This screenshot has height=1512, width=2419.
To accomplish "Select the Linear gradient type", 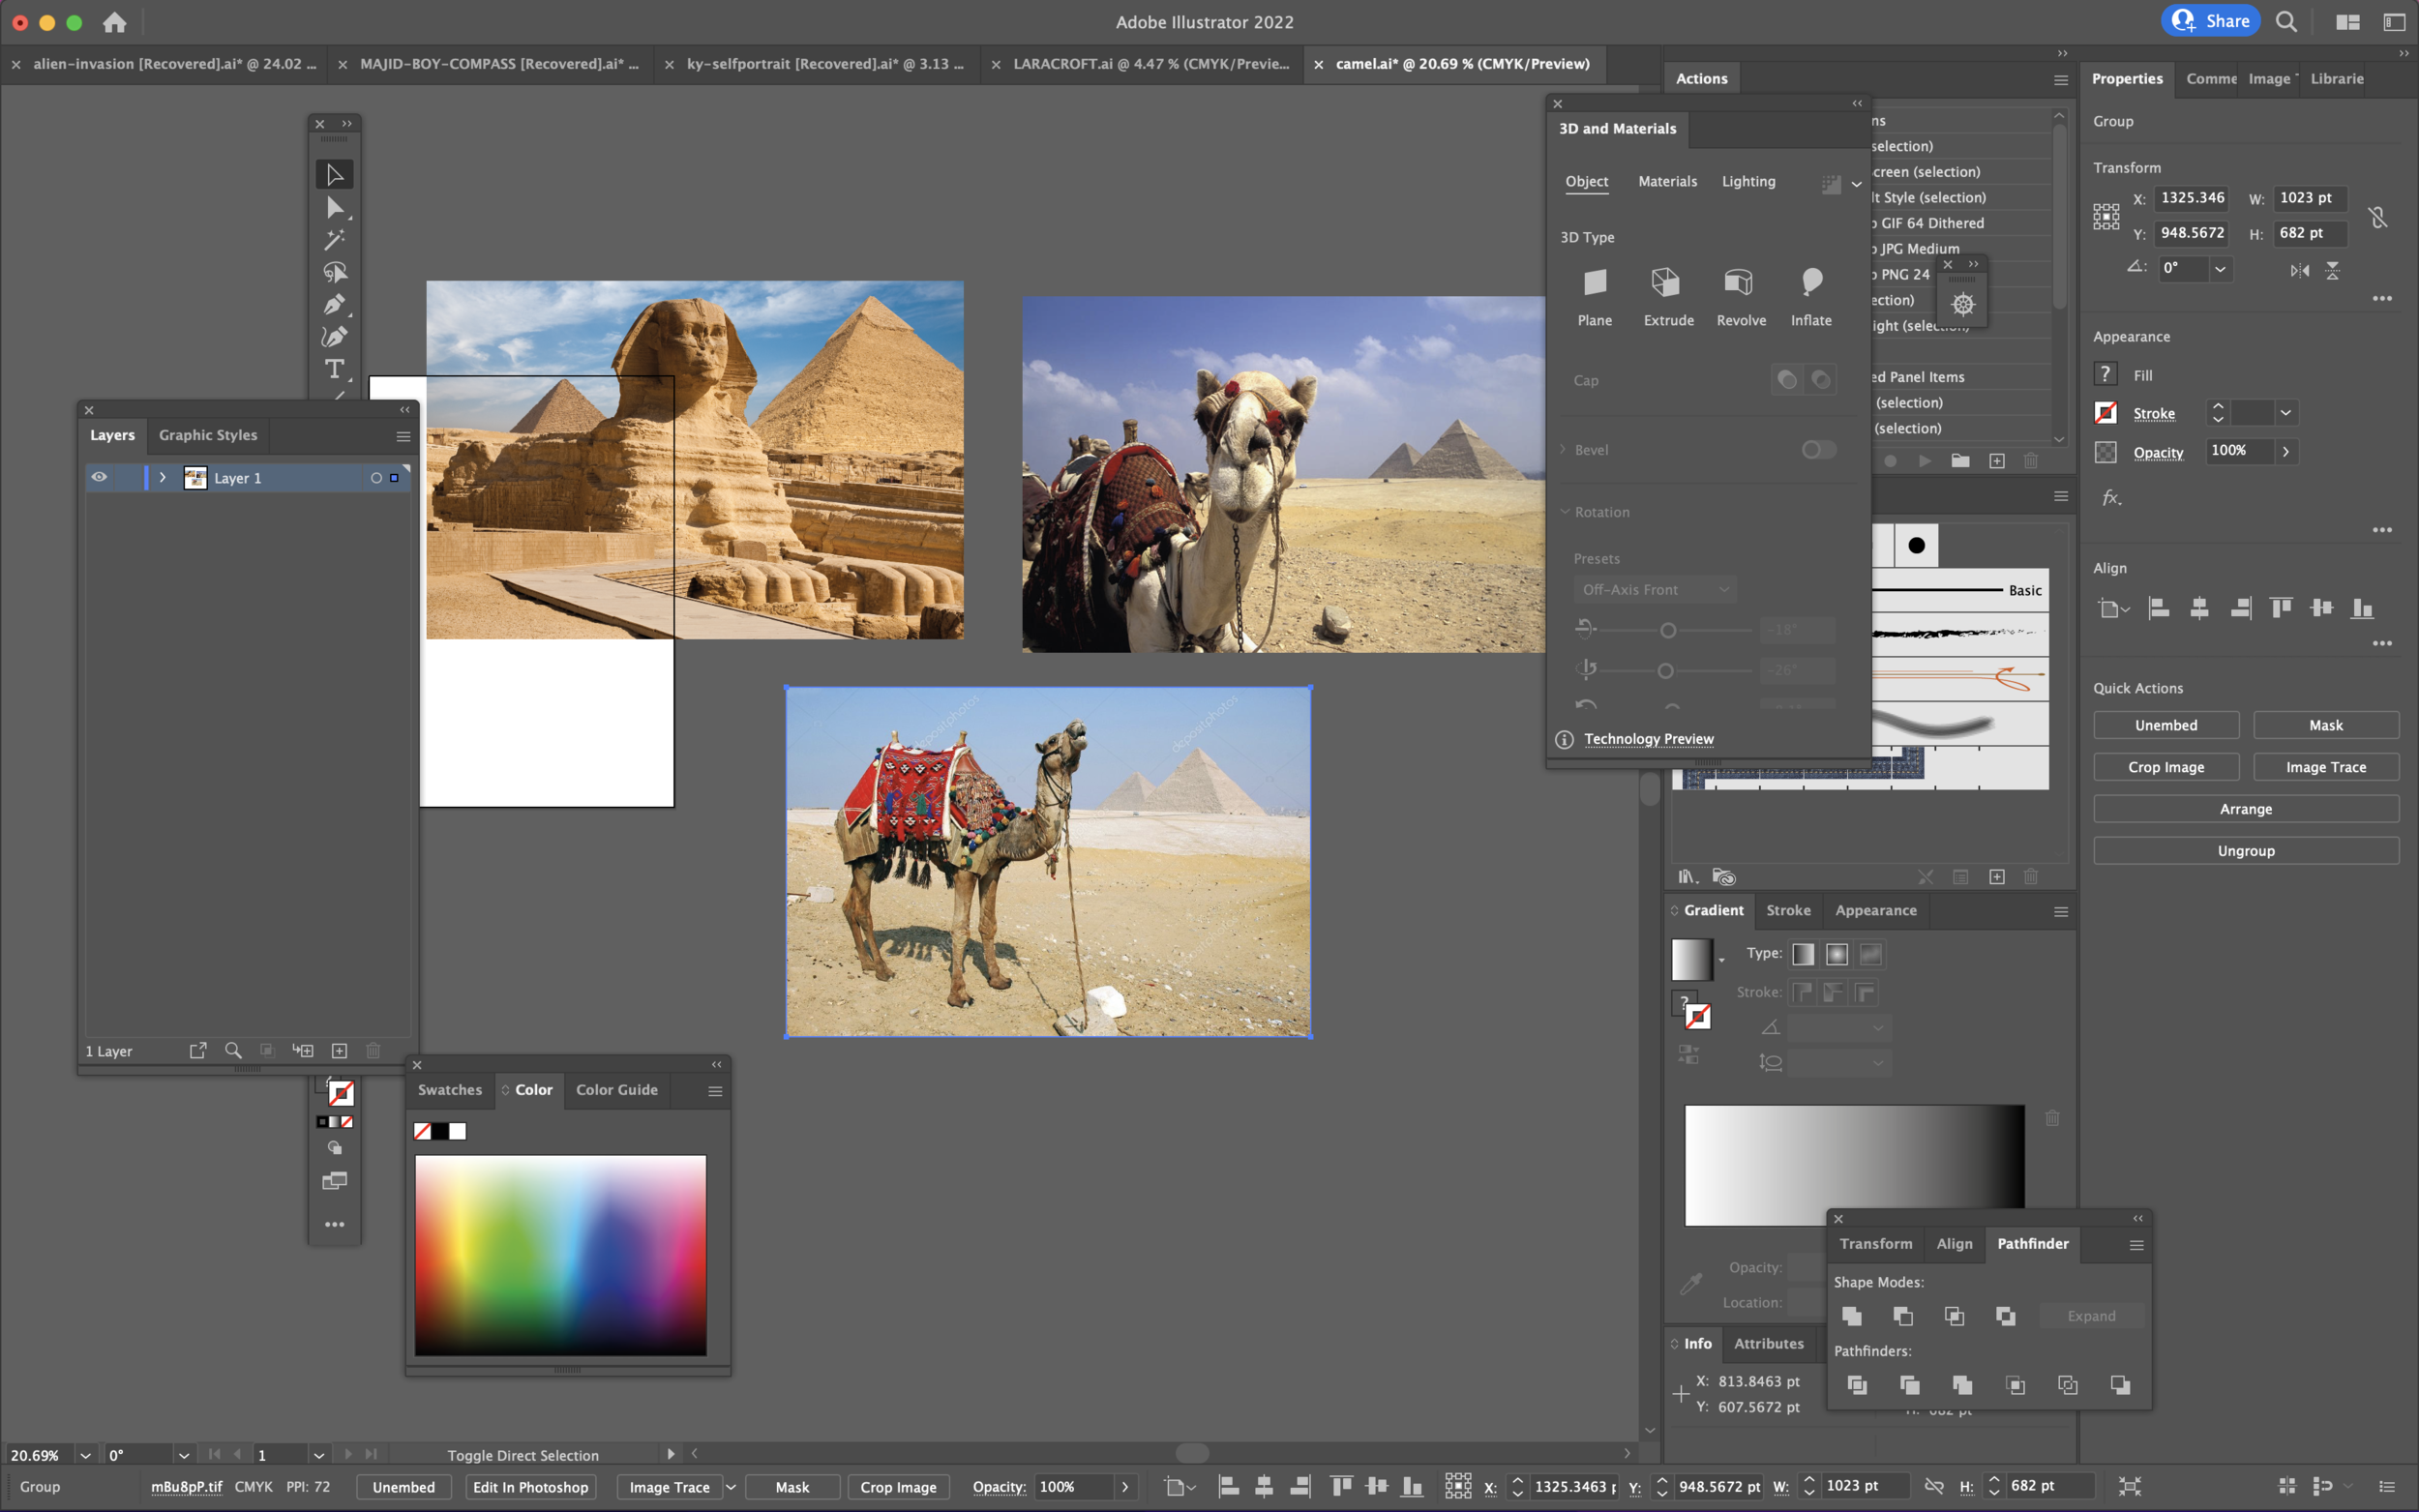I will click(x=1803, y=954).
